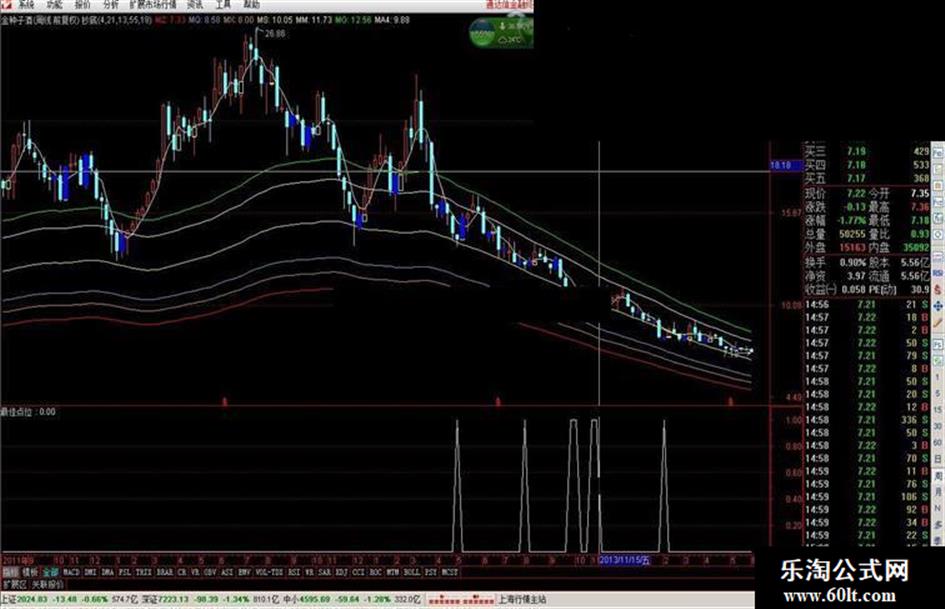Open the 扩展市场行情 menu
The width and height of the screenshot is (945, 609).
pyautogui.click(x=153, y=4)
